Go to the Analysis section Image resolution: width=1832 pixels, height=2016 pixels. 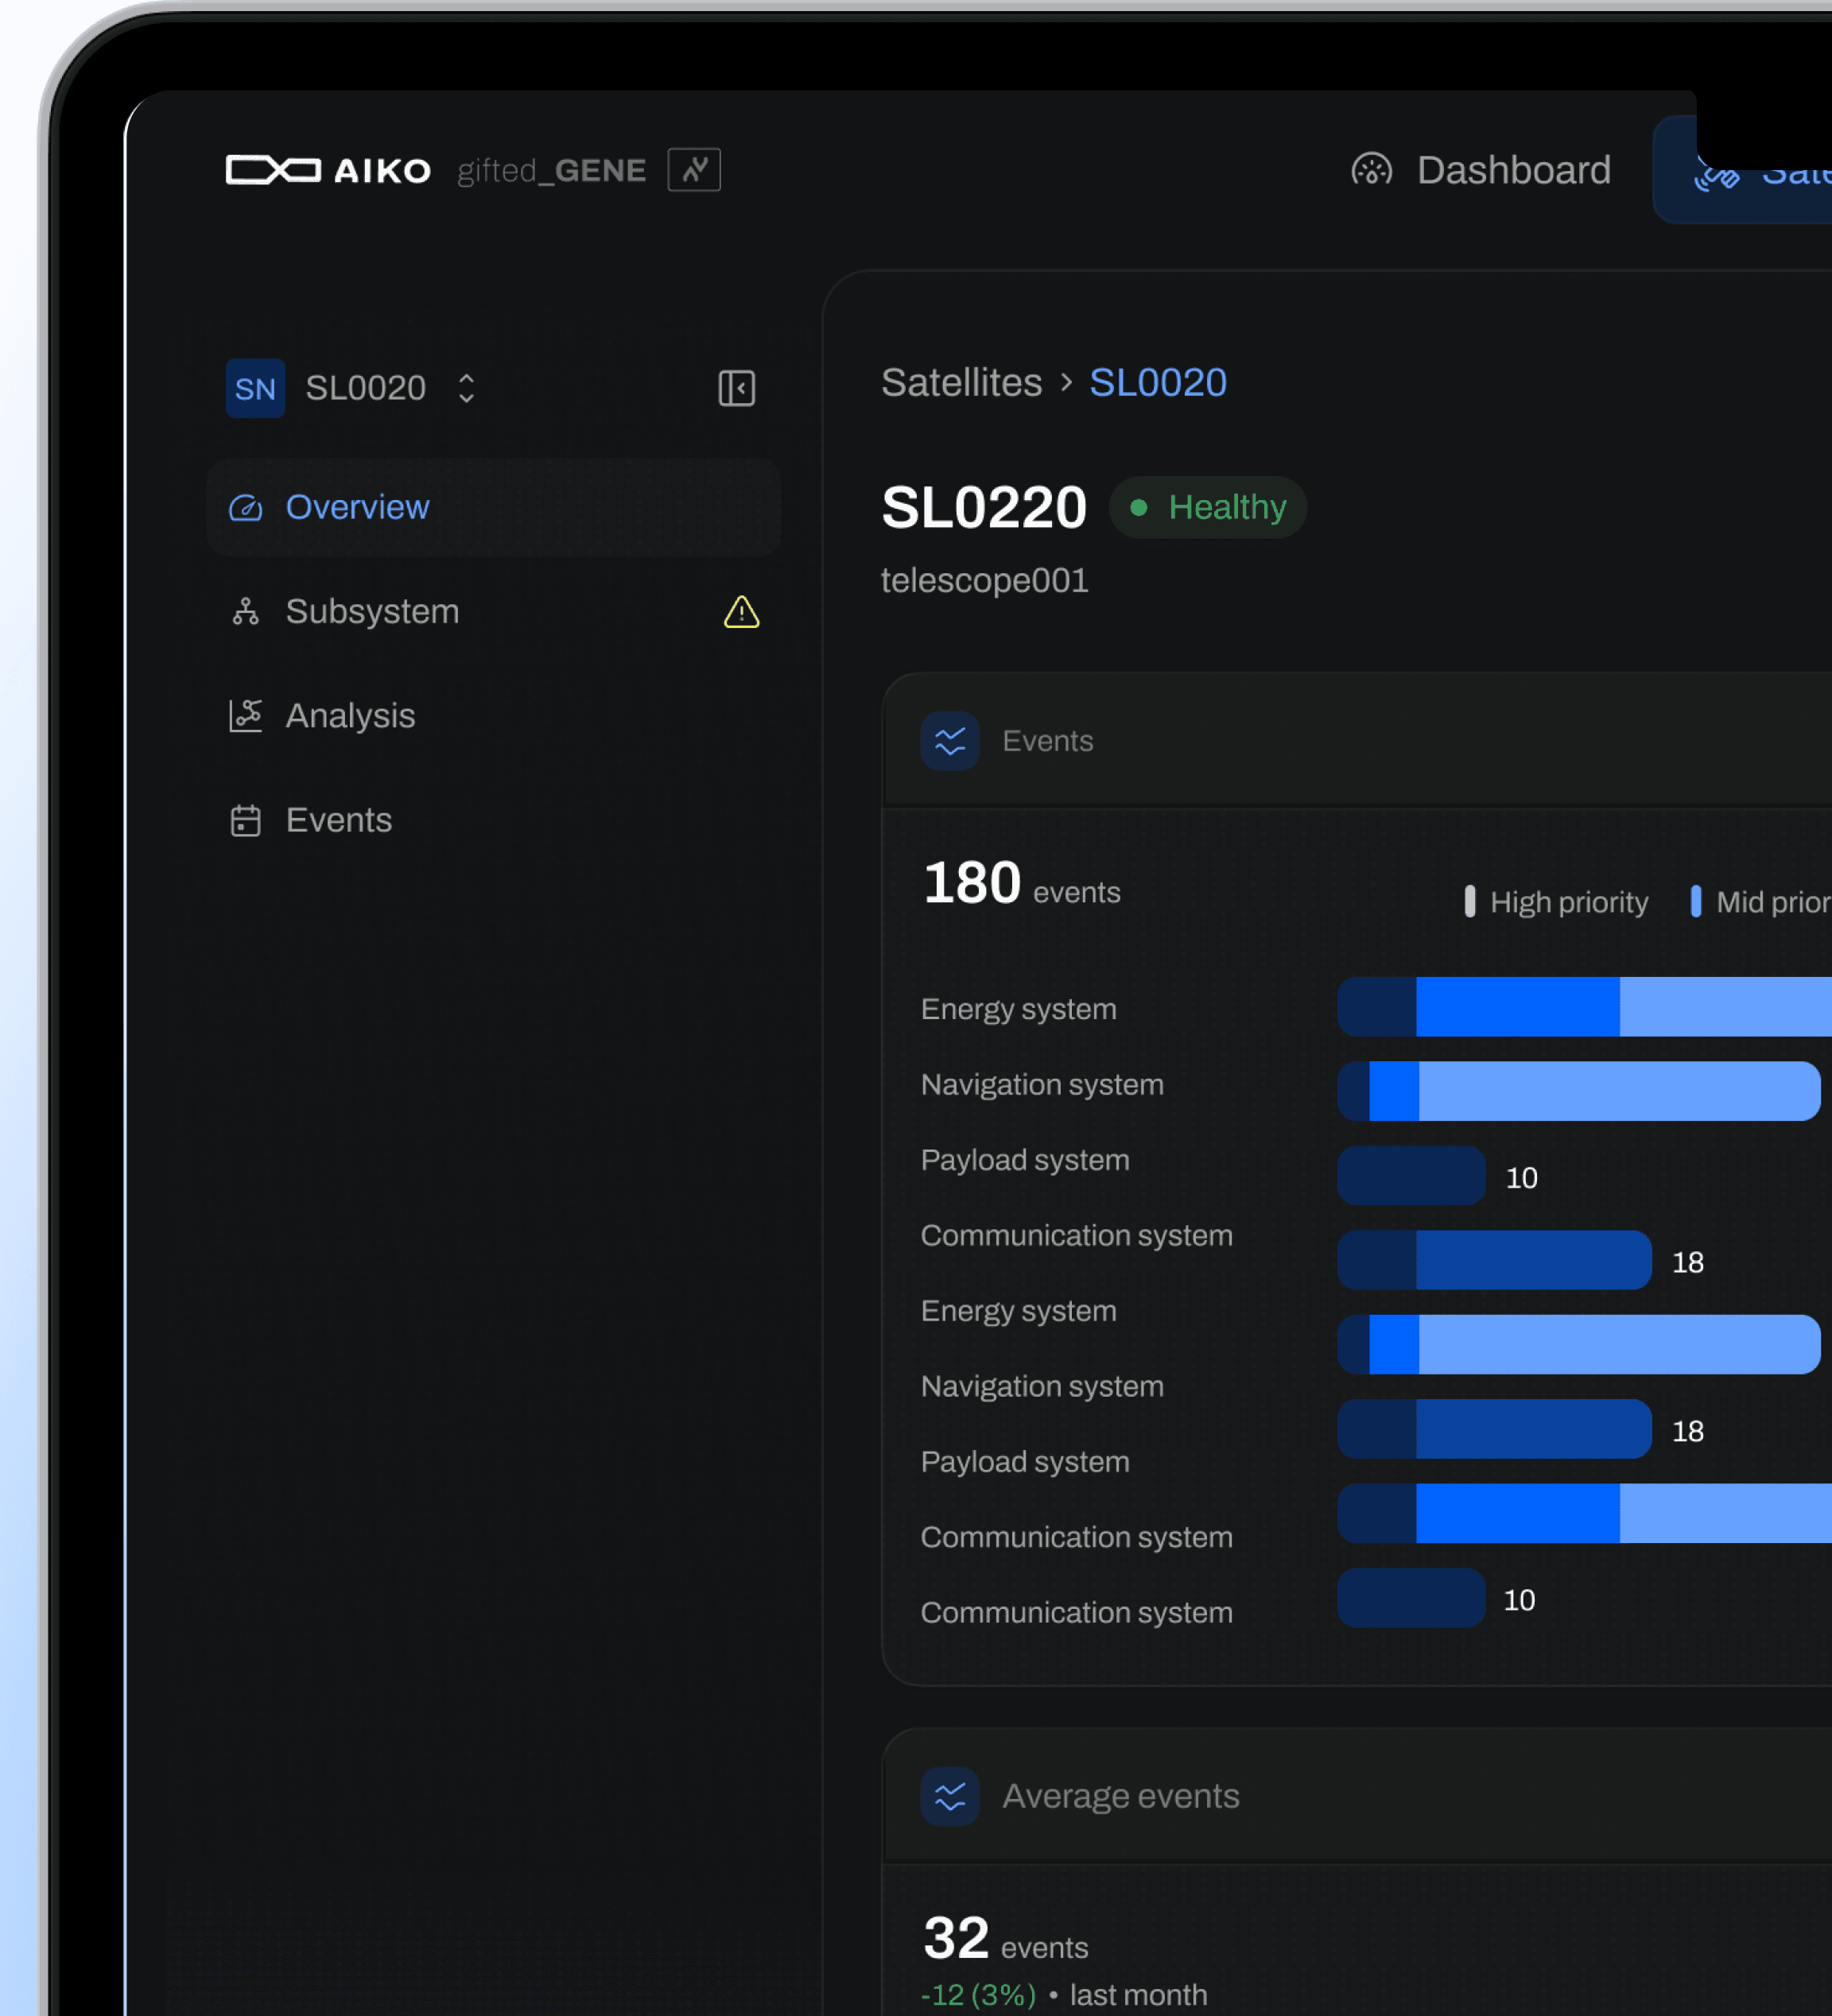[350, 716]
